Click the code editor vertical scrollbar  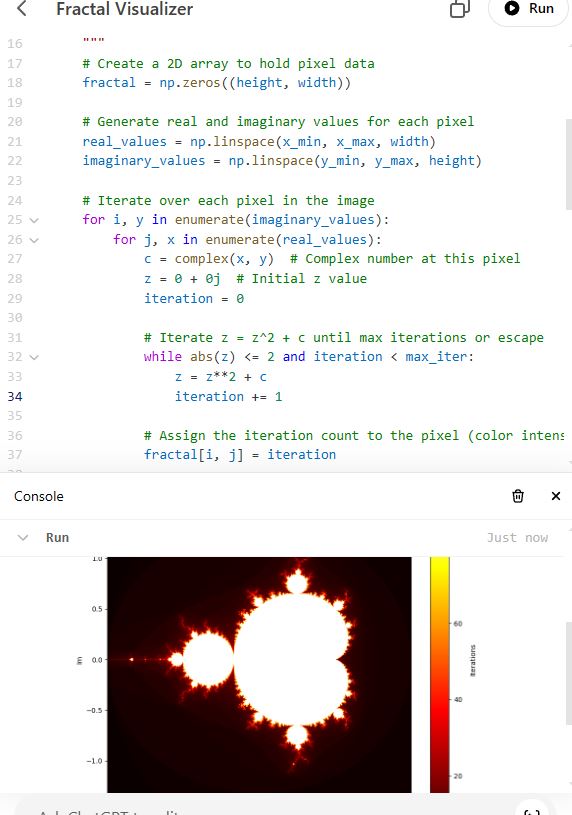(568, 164)
